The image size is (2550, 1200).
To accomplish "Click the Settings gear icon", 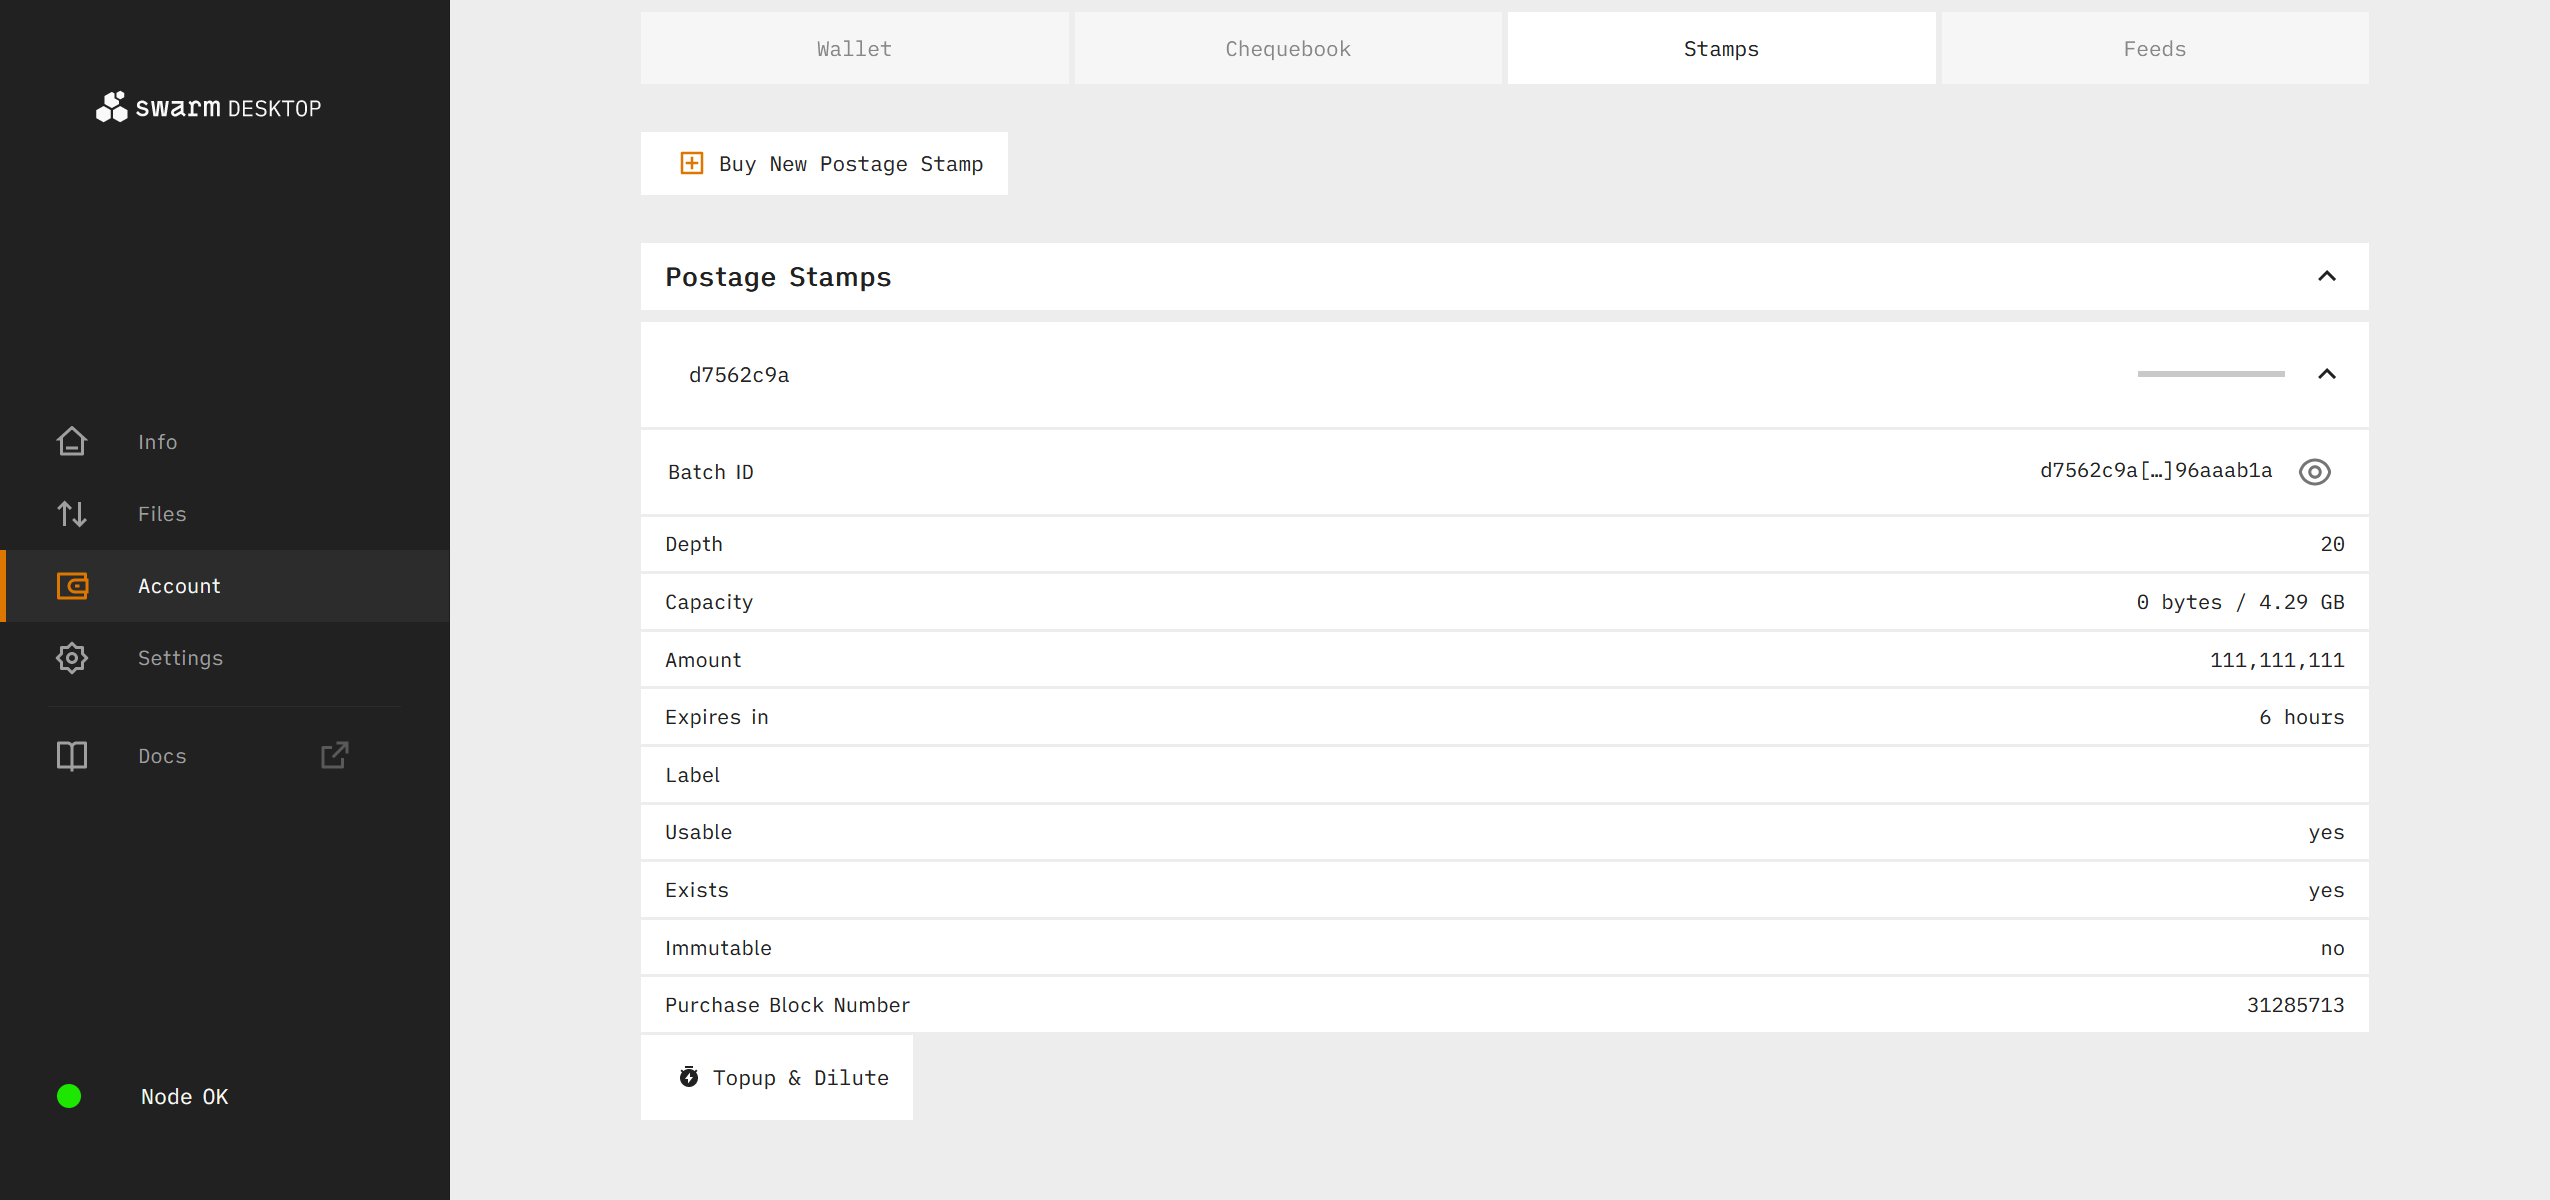I will coord(72,658).
